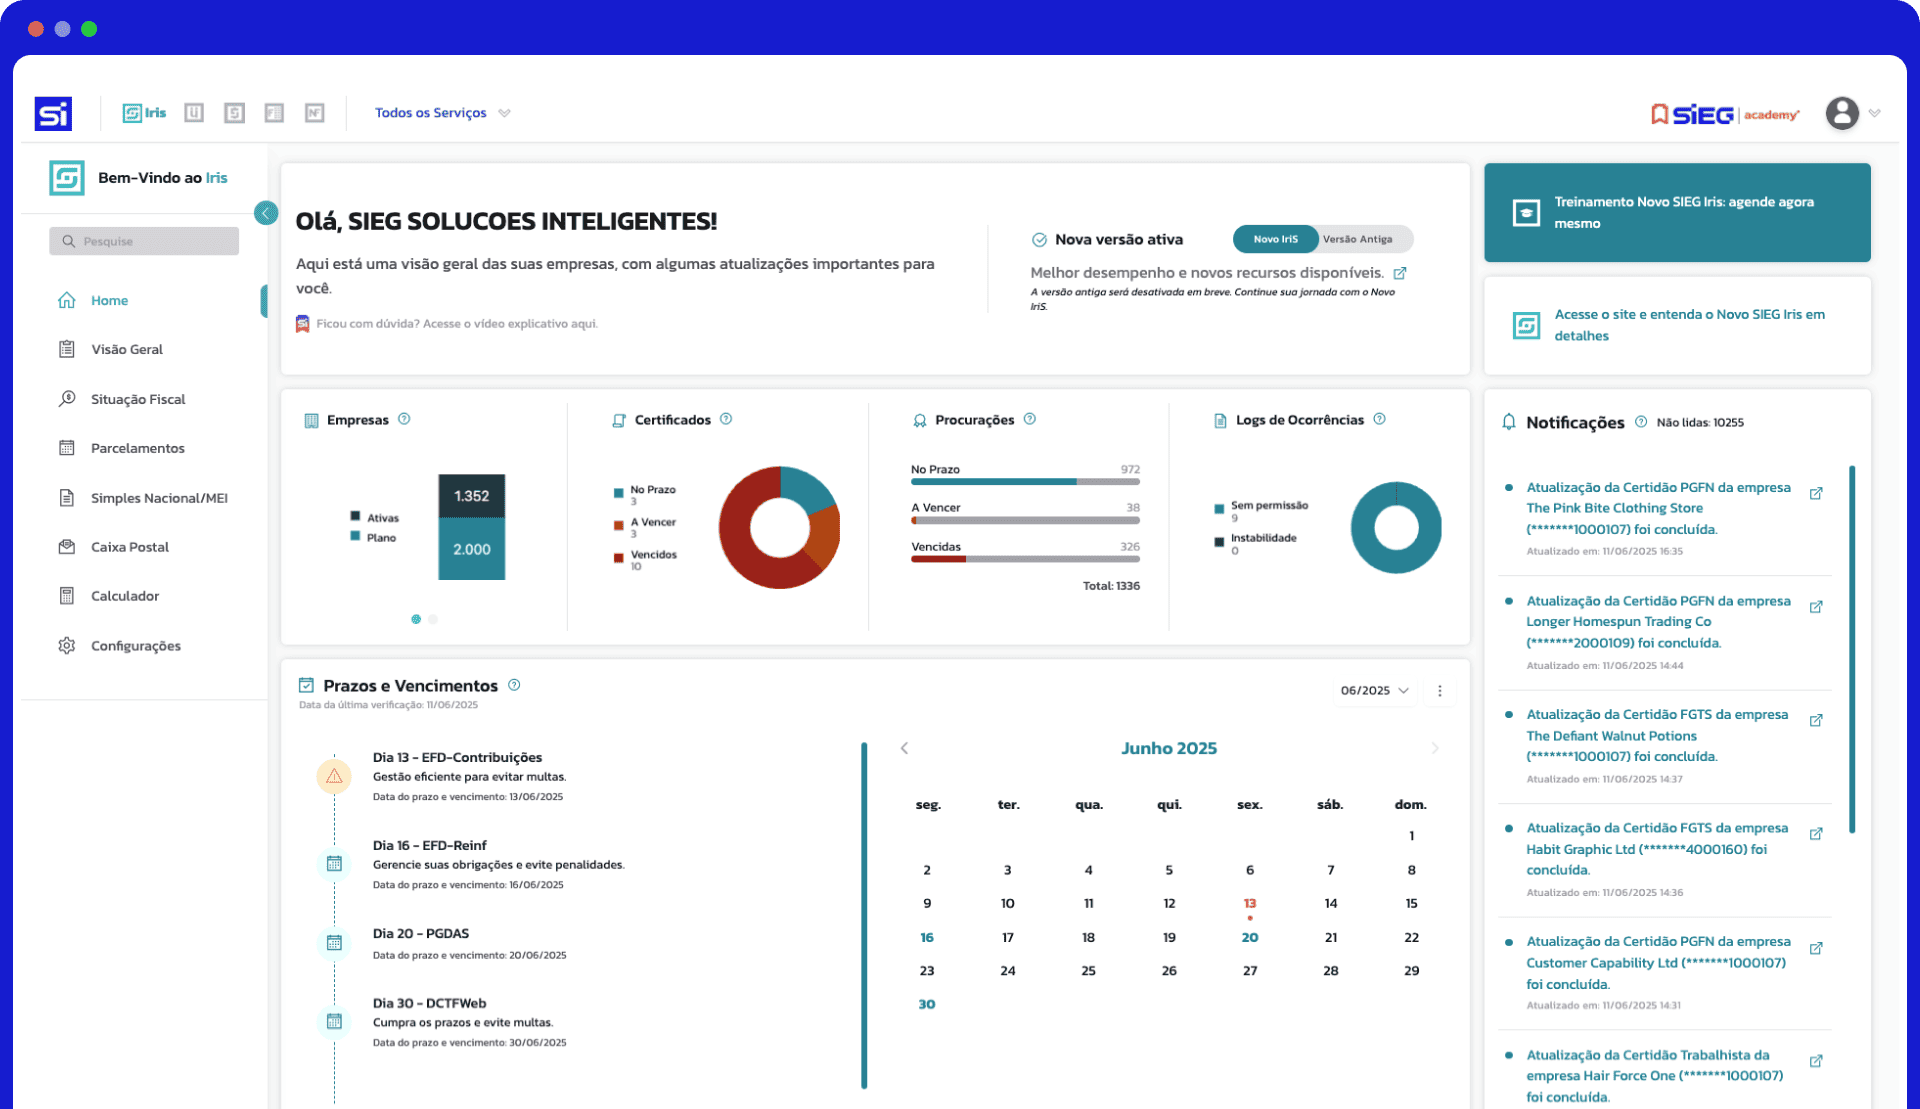Click the help icon beside Notificações title
Image resolution: width=1920 pixels, height=1109 pixels.
(x=1641, y=422)
